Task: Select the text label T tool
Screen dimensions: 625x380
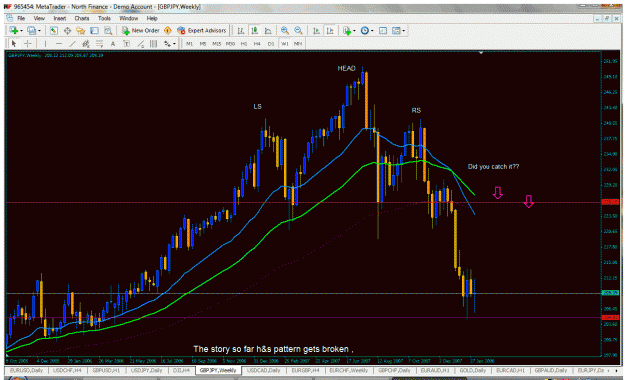Action: 126,43
